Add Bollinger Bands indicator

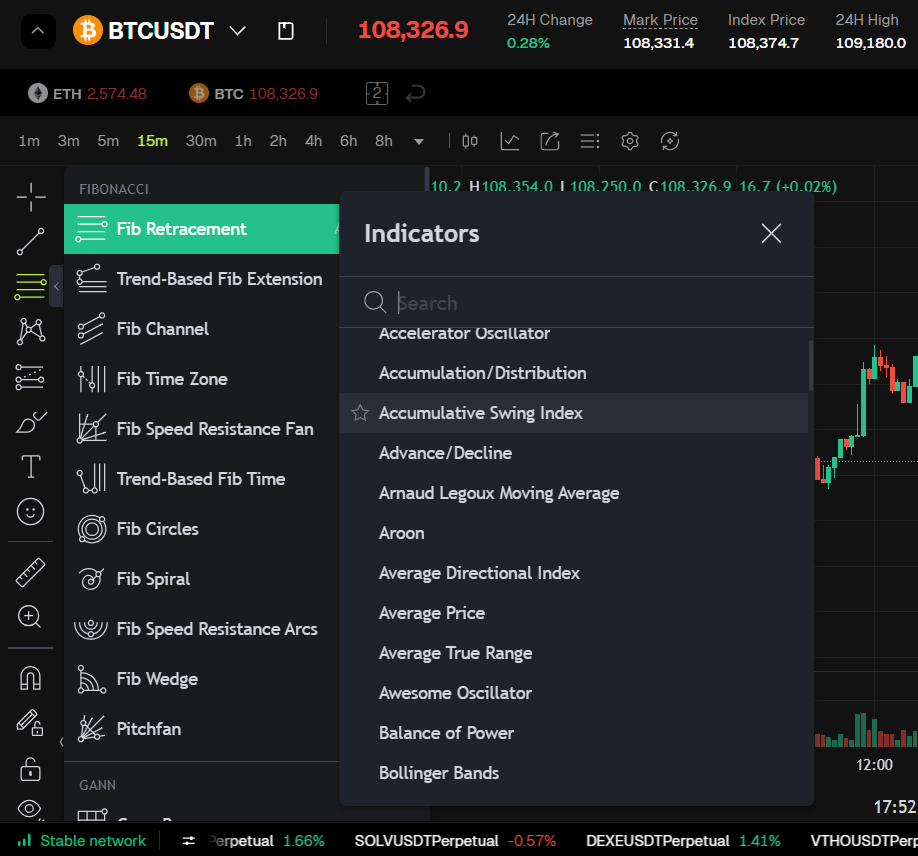coord(574,773)
